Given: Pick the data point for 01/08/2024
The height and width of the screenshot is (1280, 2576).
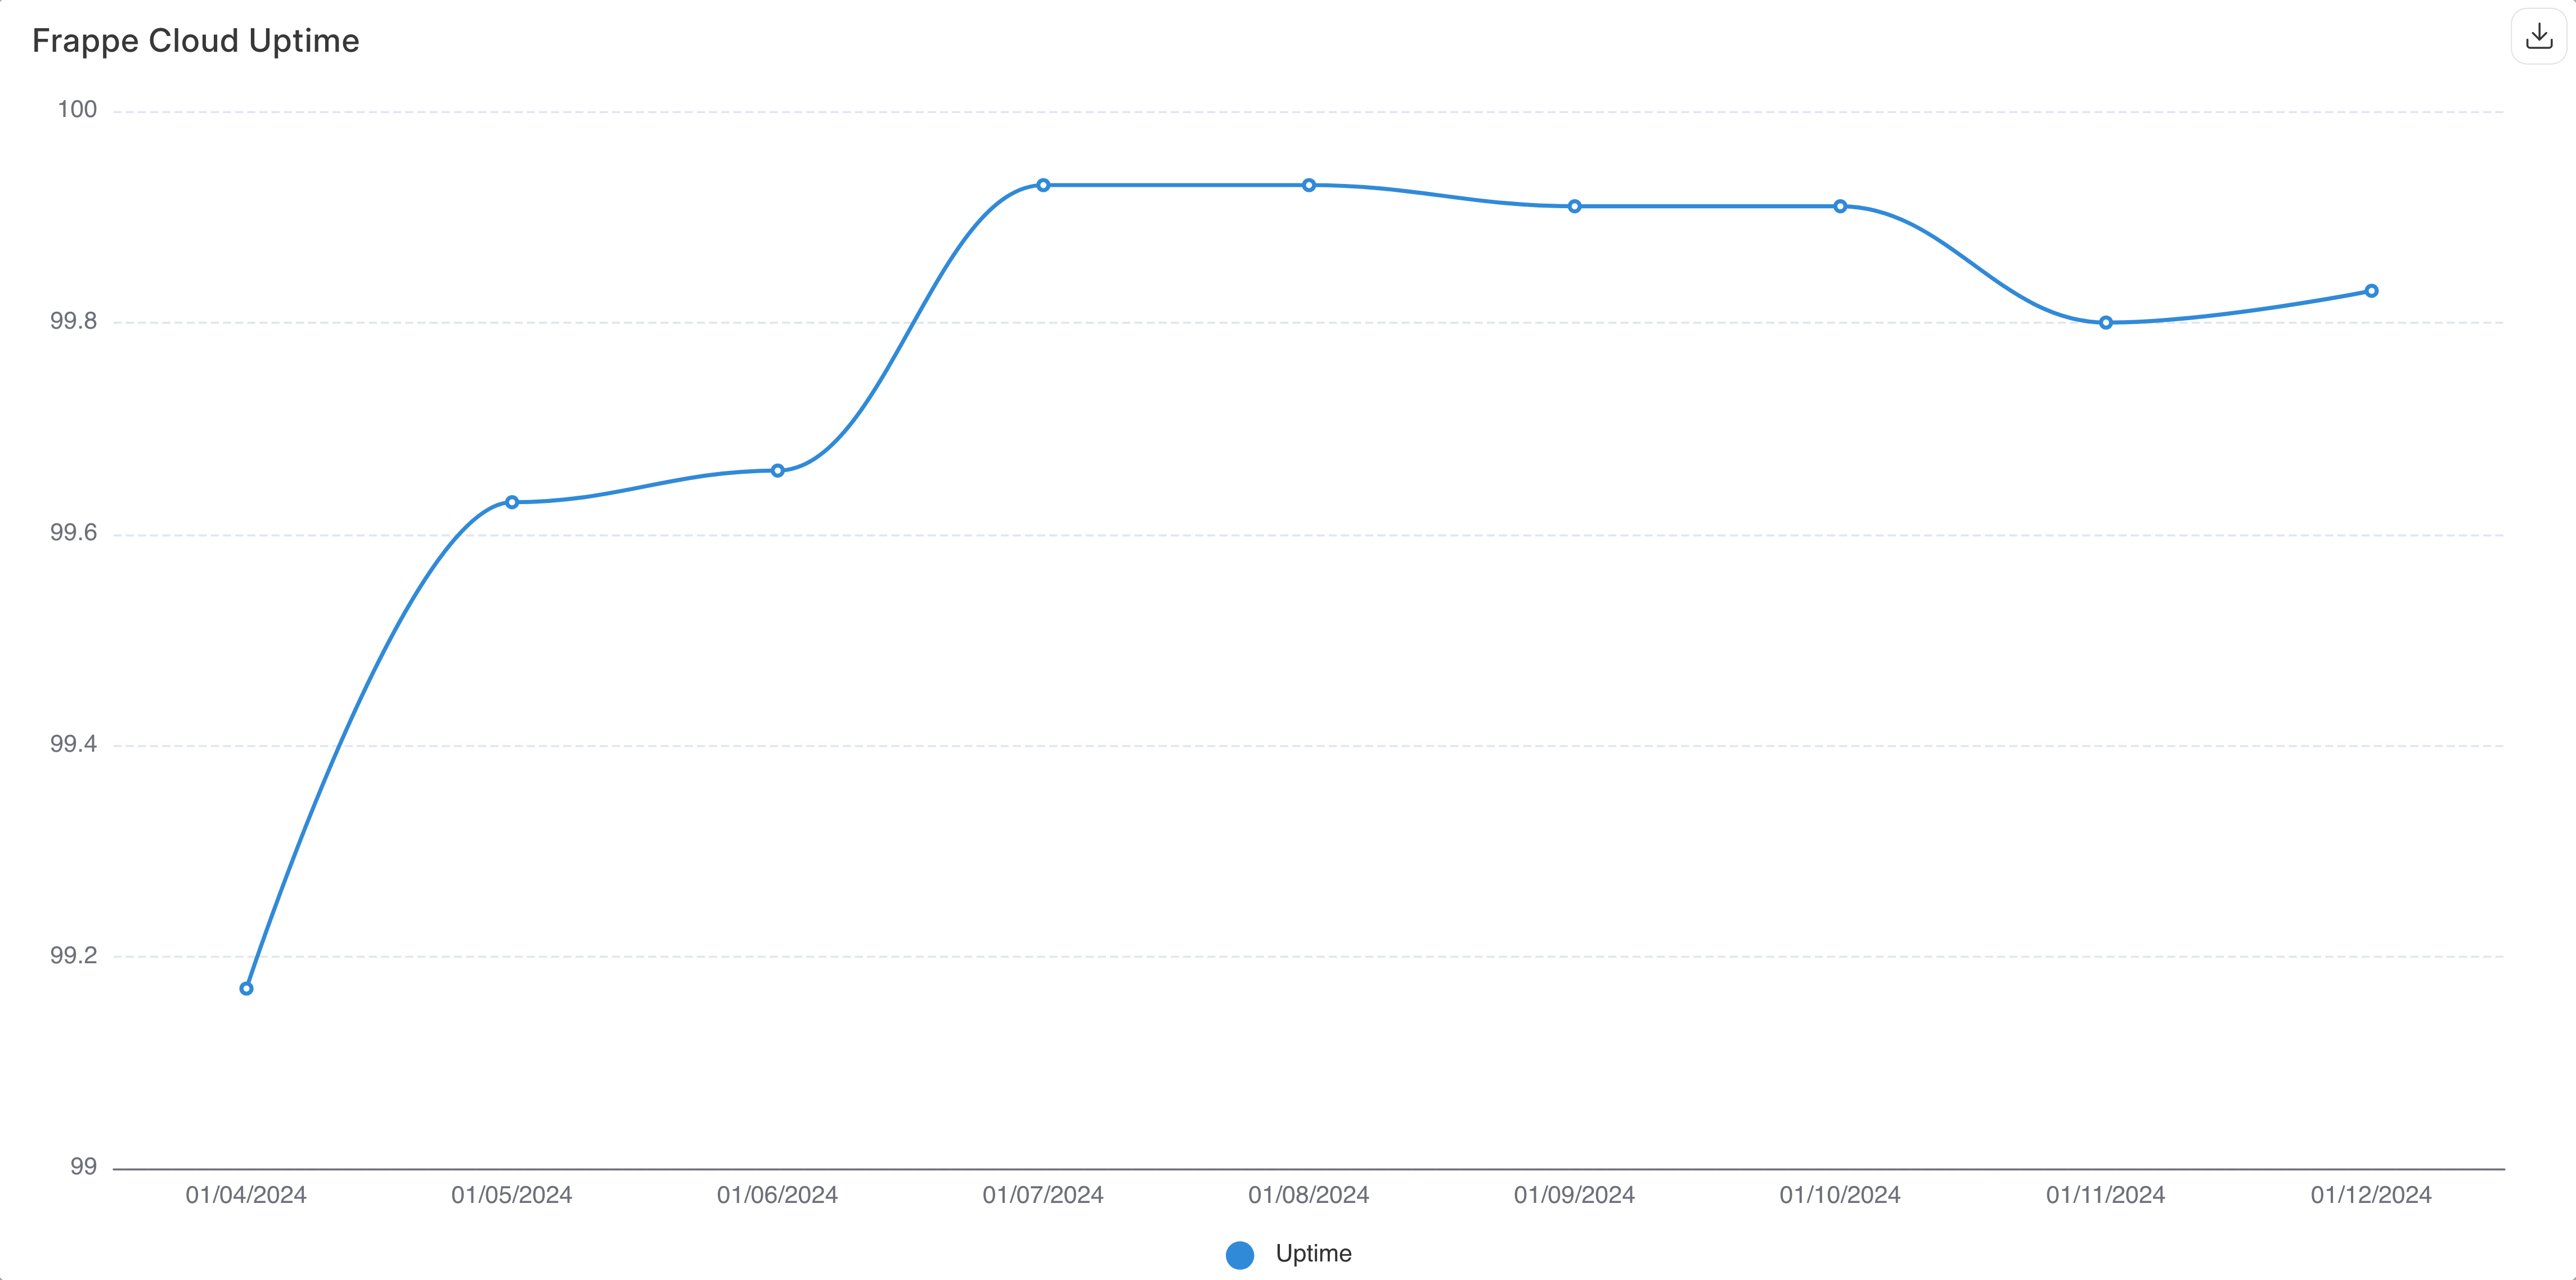Looking at the screenshot, I should [x=1309, y=185].
